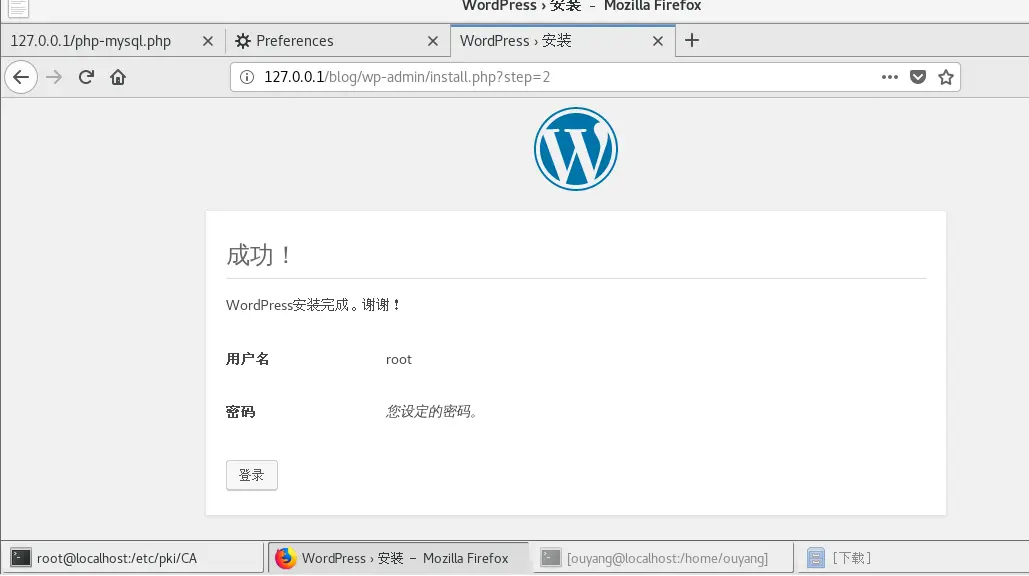
Task: Show site information icon in address bar
Action: click(x=247, y=77)
